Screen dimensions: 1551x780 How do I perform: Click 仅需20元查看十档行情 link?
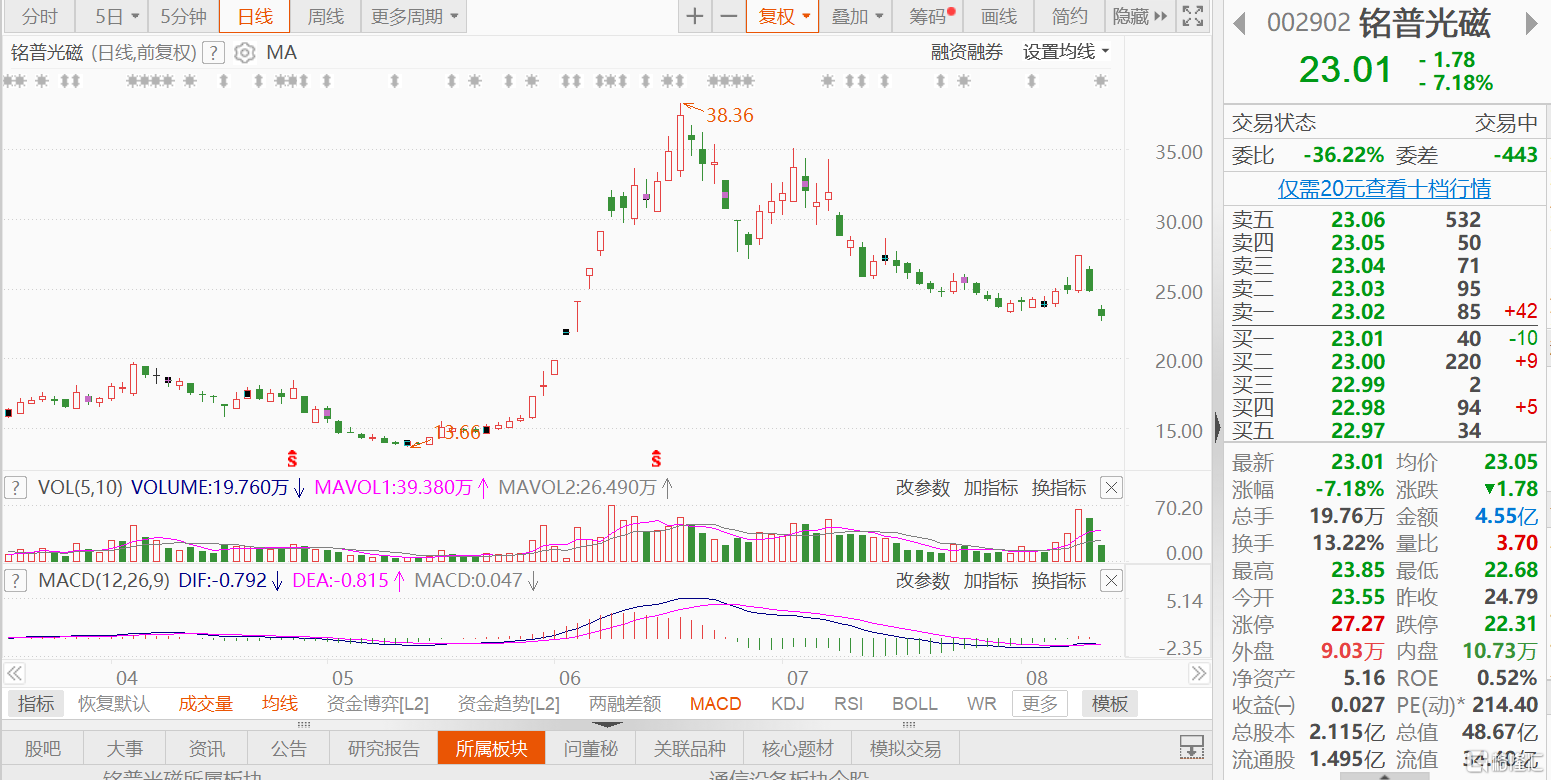tap(1384, 188)
